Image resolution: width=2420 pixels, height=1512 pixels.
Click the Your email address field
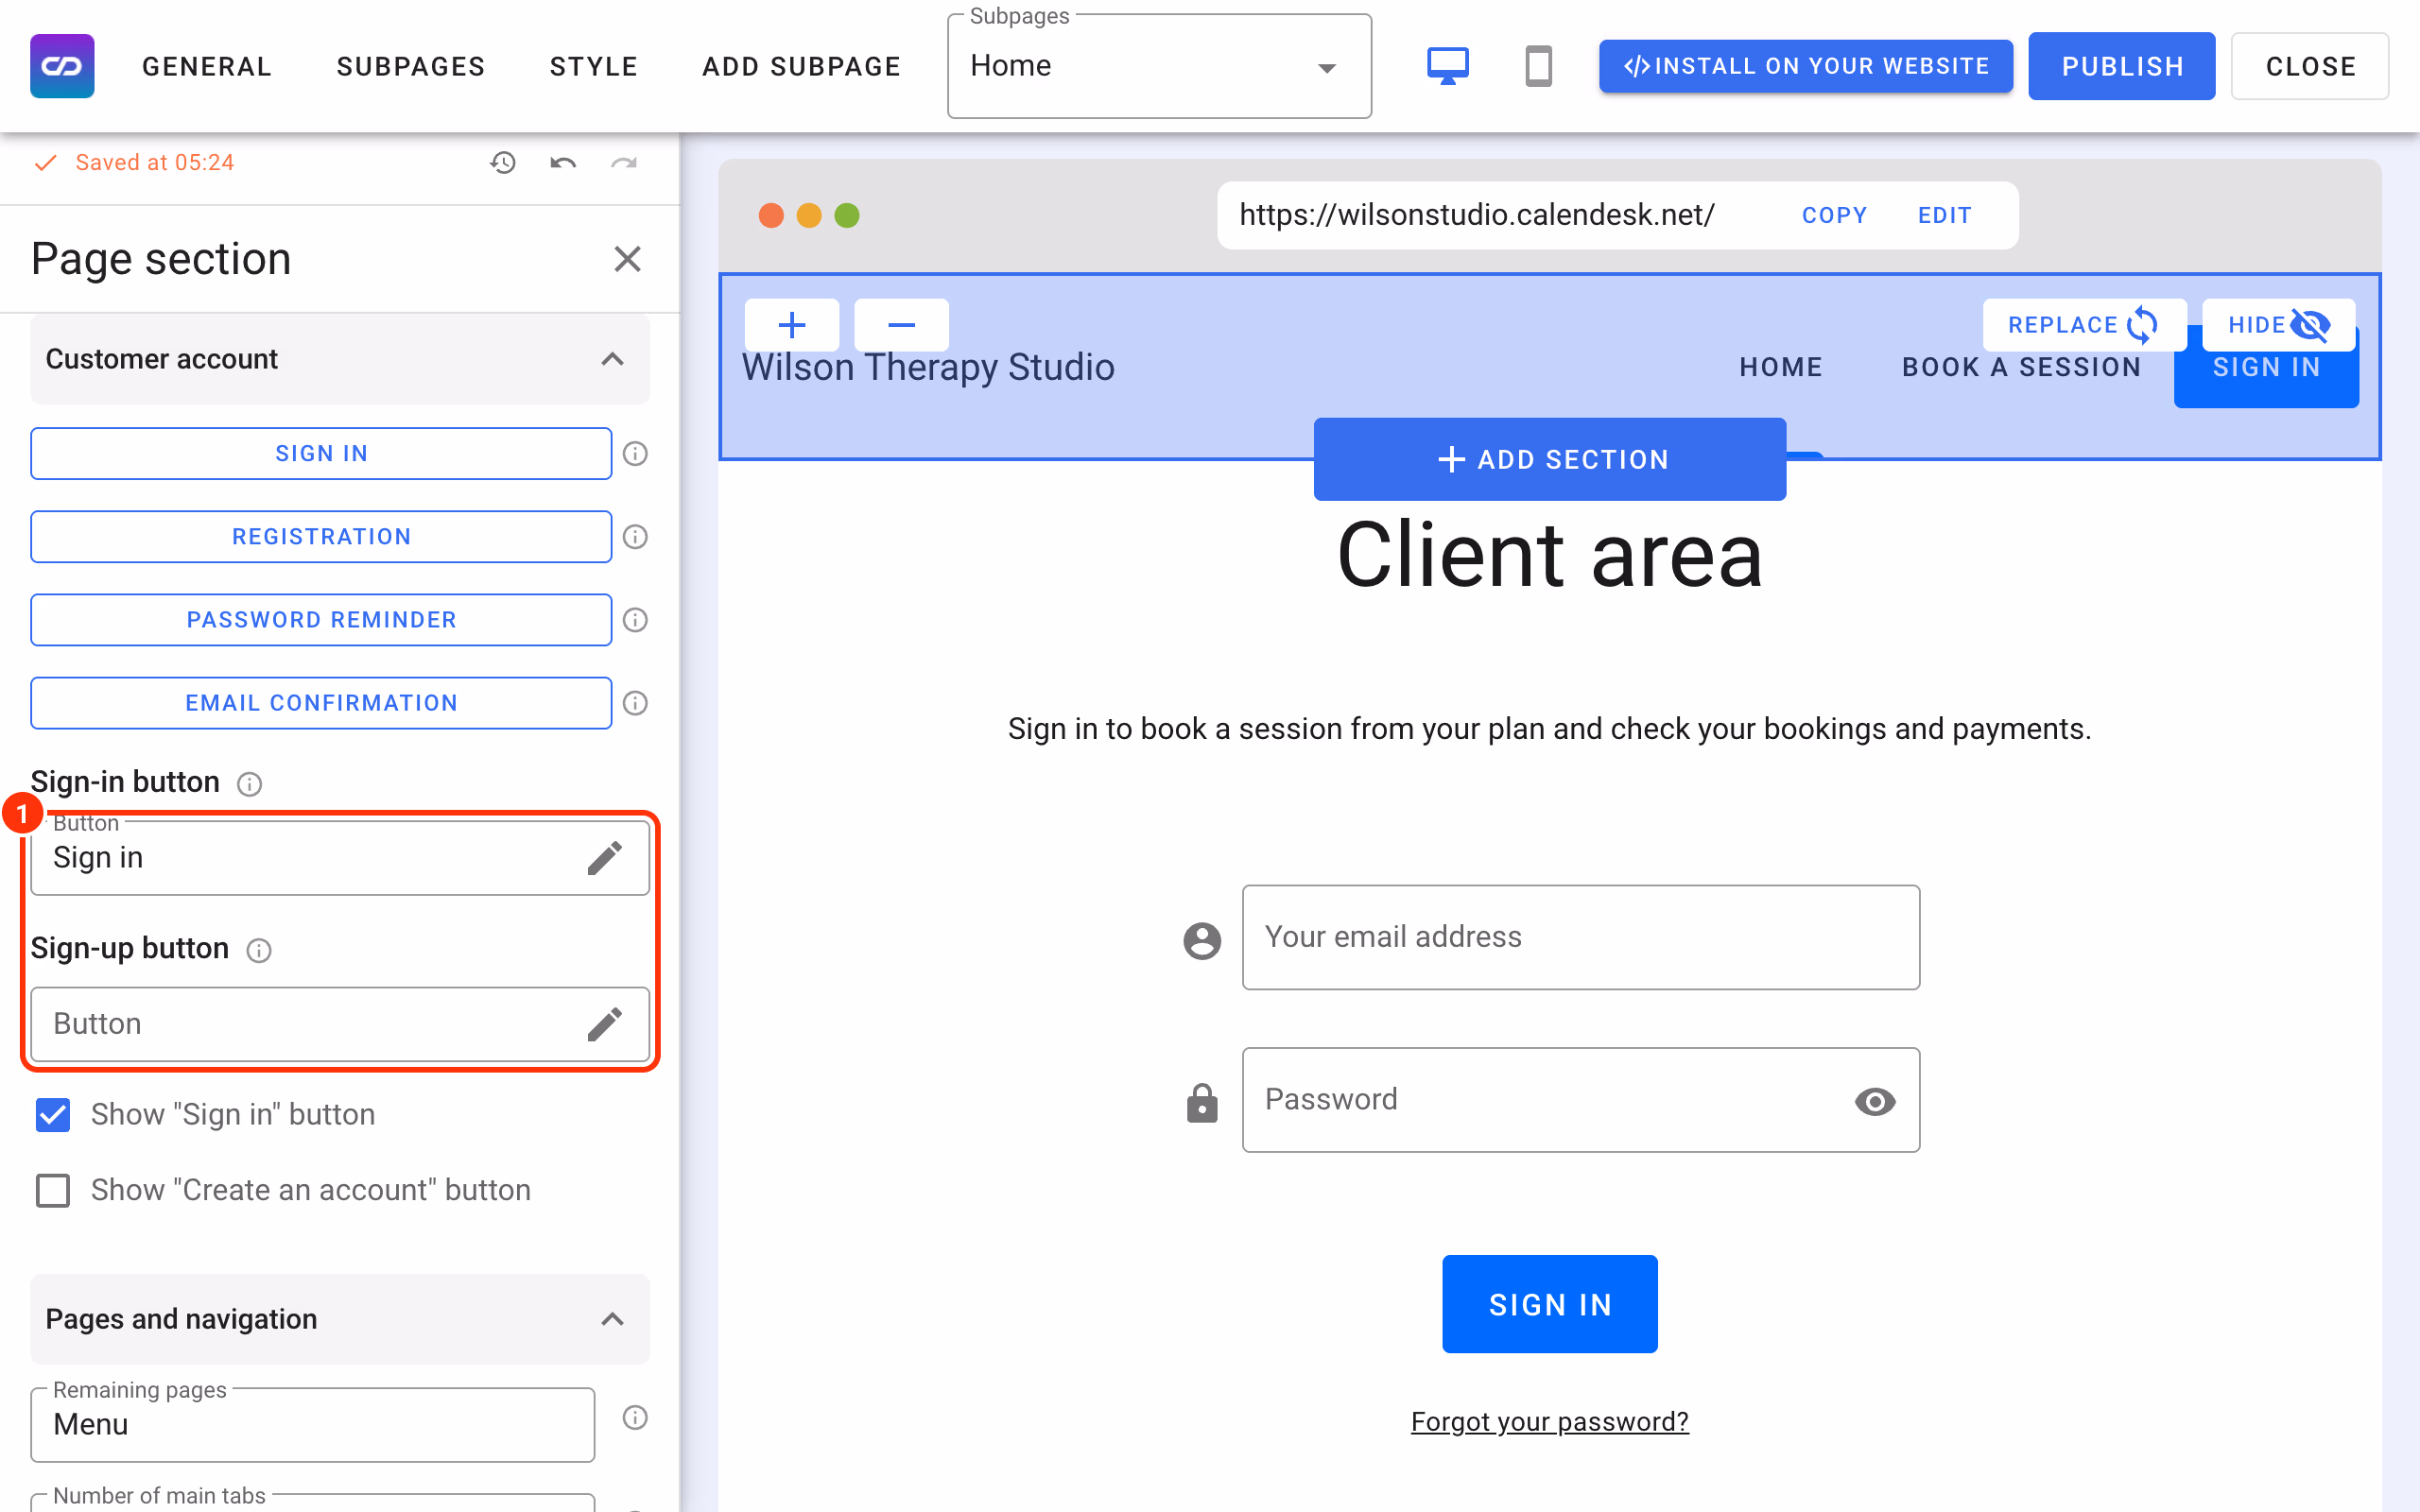pos(1580,937)
